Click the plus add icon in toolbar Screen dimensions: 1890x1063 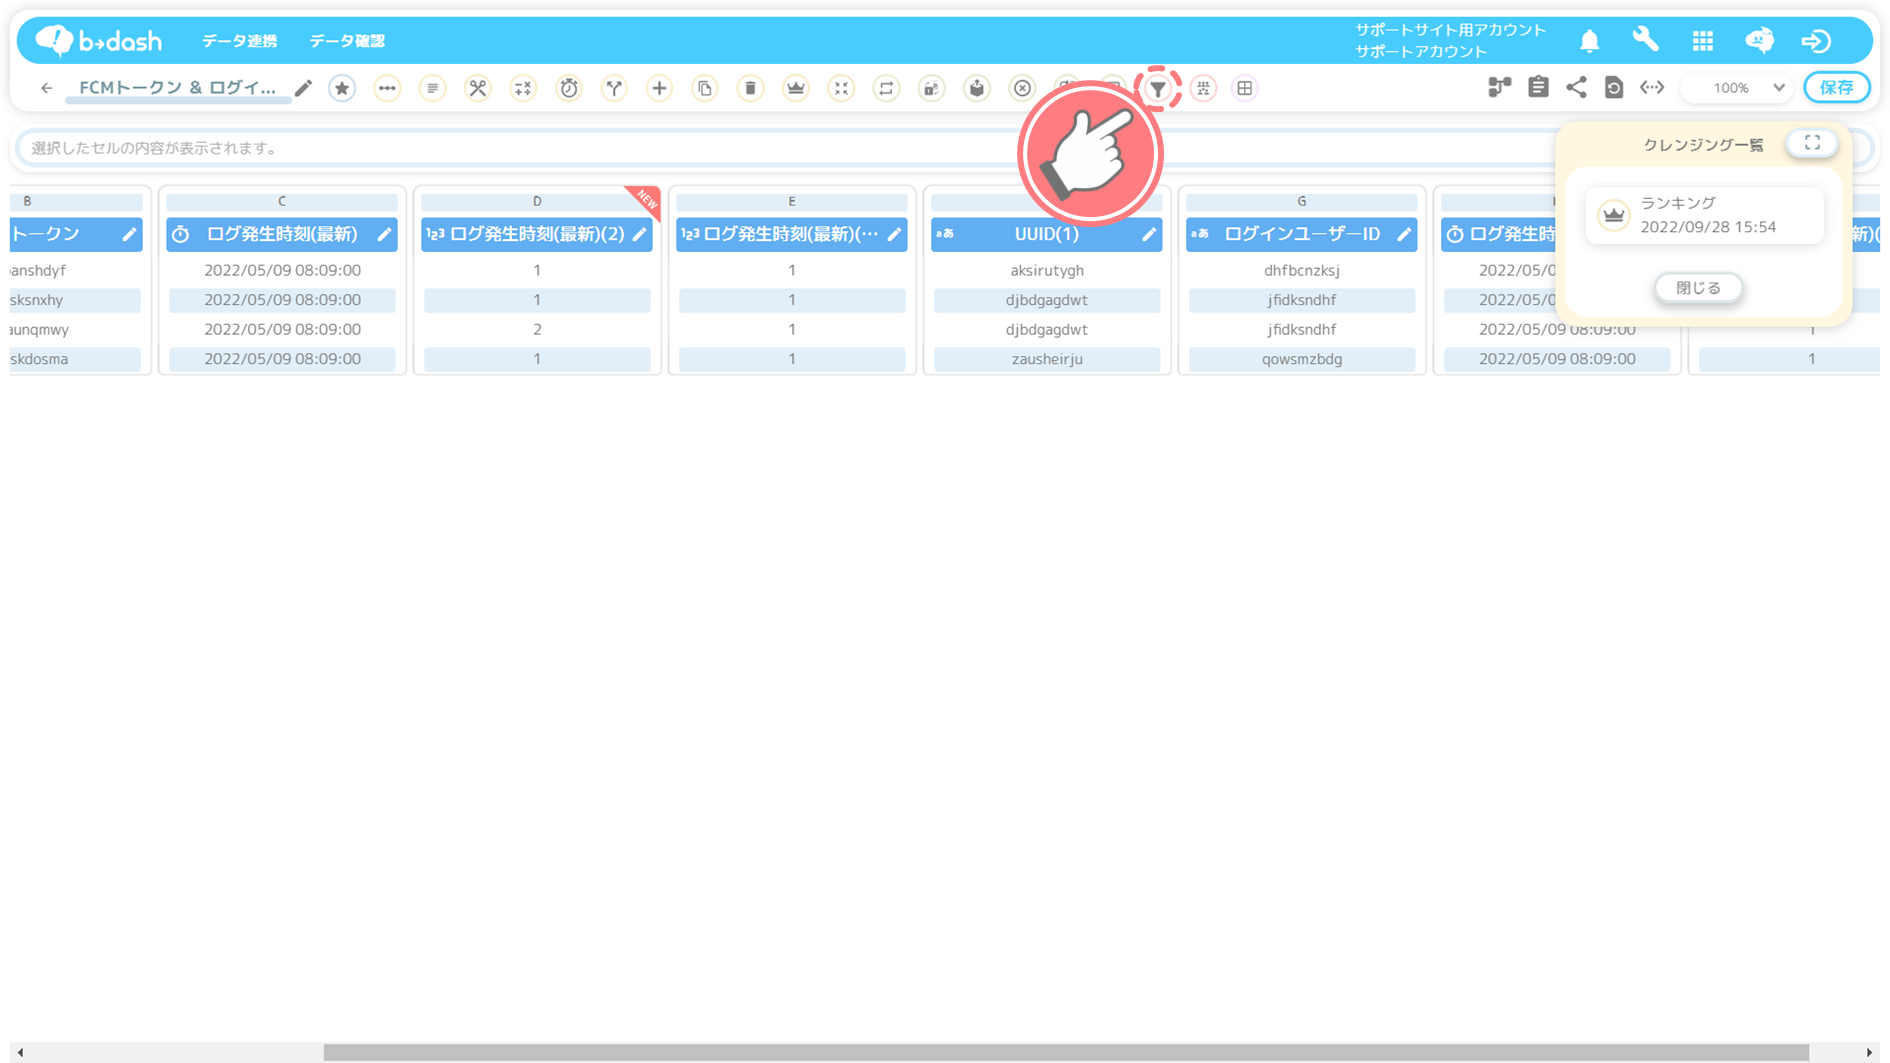[659, 88]
